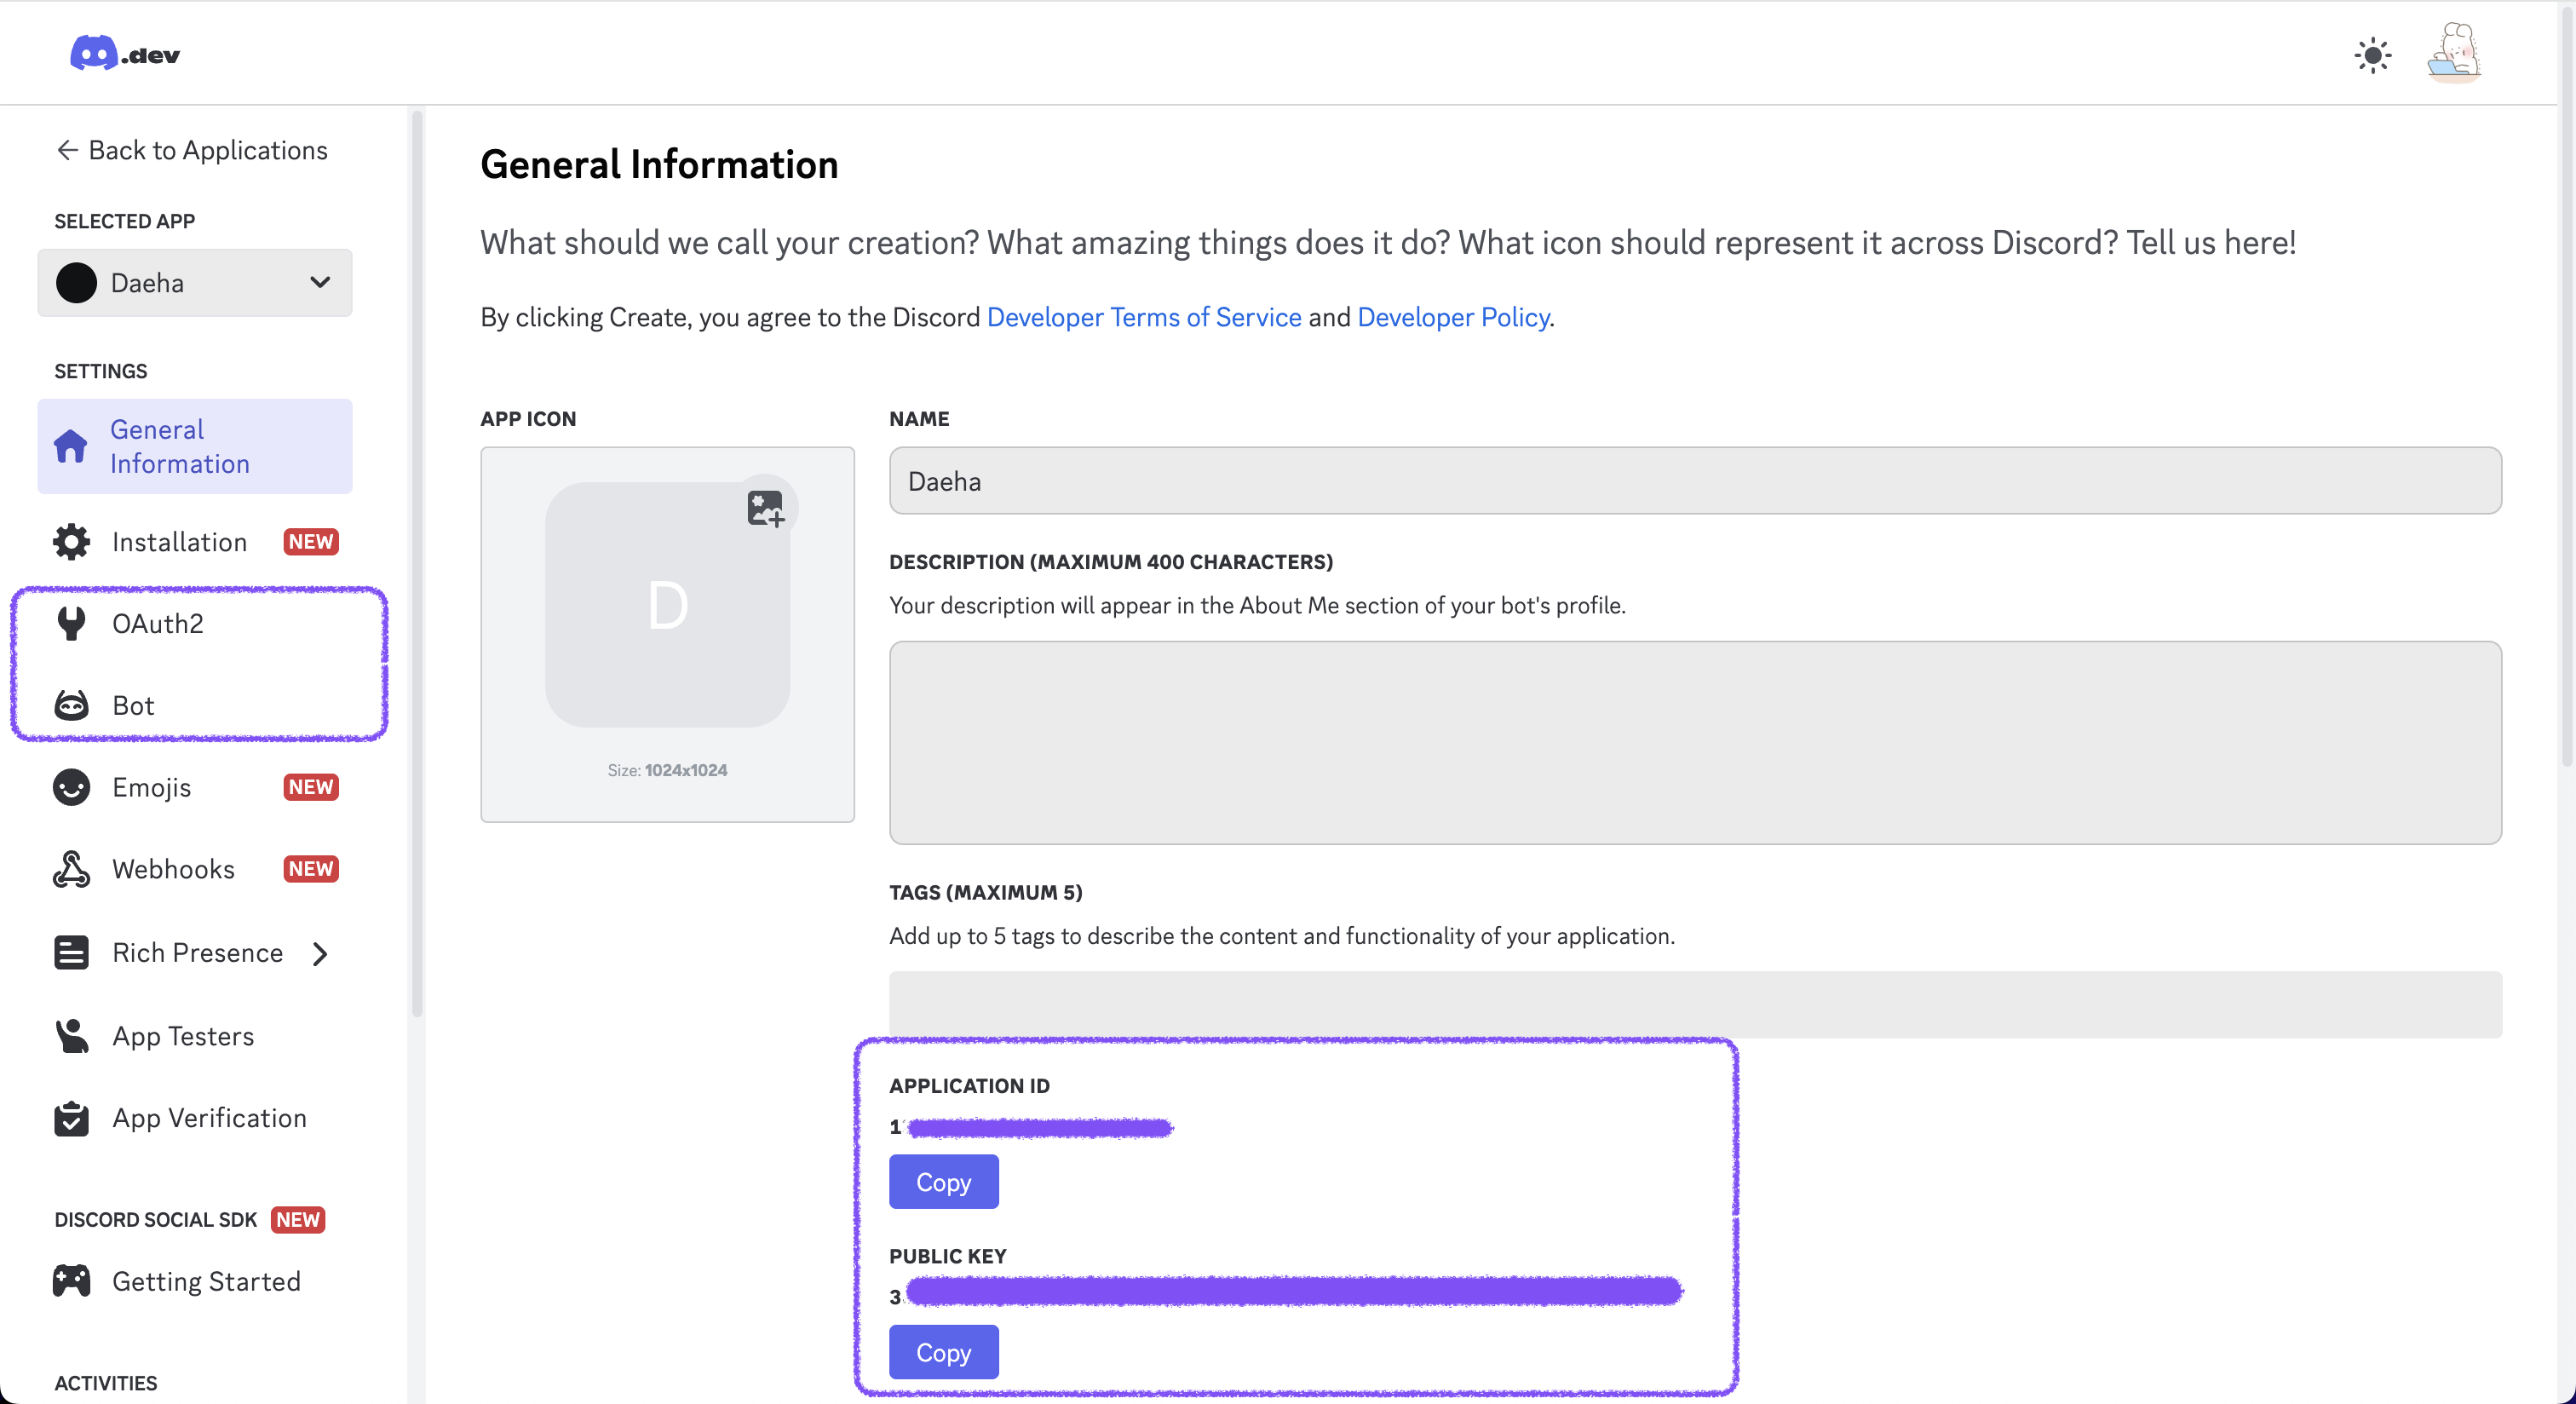Go to the Bot page
Screen dimensions: 2576x1404
pos(195,706)
